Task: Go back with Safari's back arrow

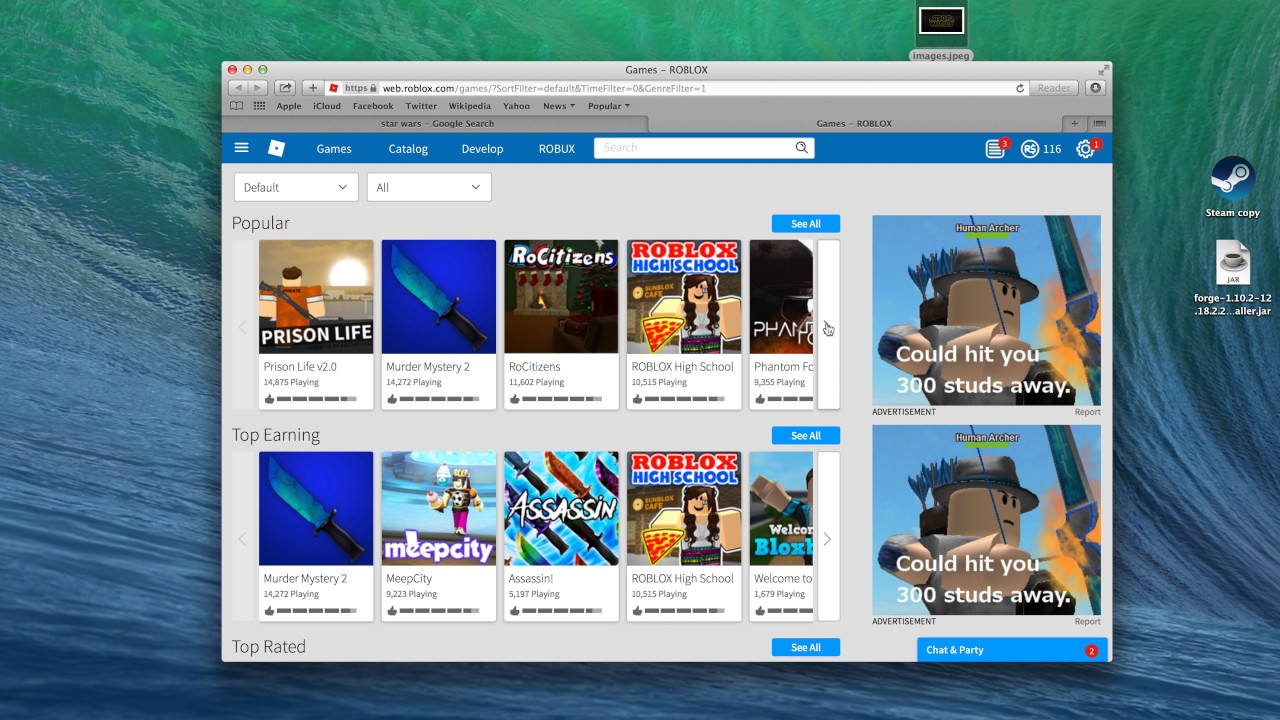Action: pyautogui.click(x=239, y=88)
